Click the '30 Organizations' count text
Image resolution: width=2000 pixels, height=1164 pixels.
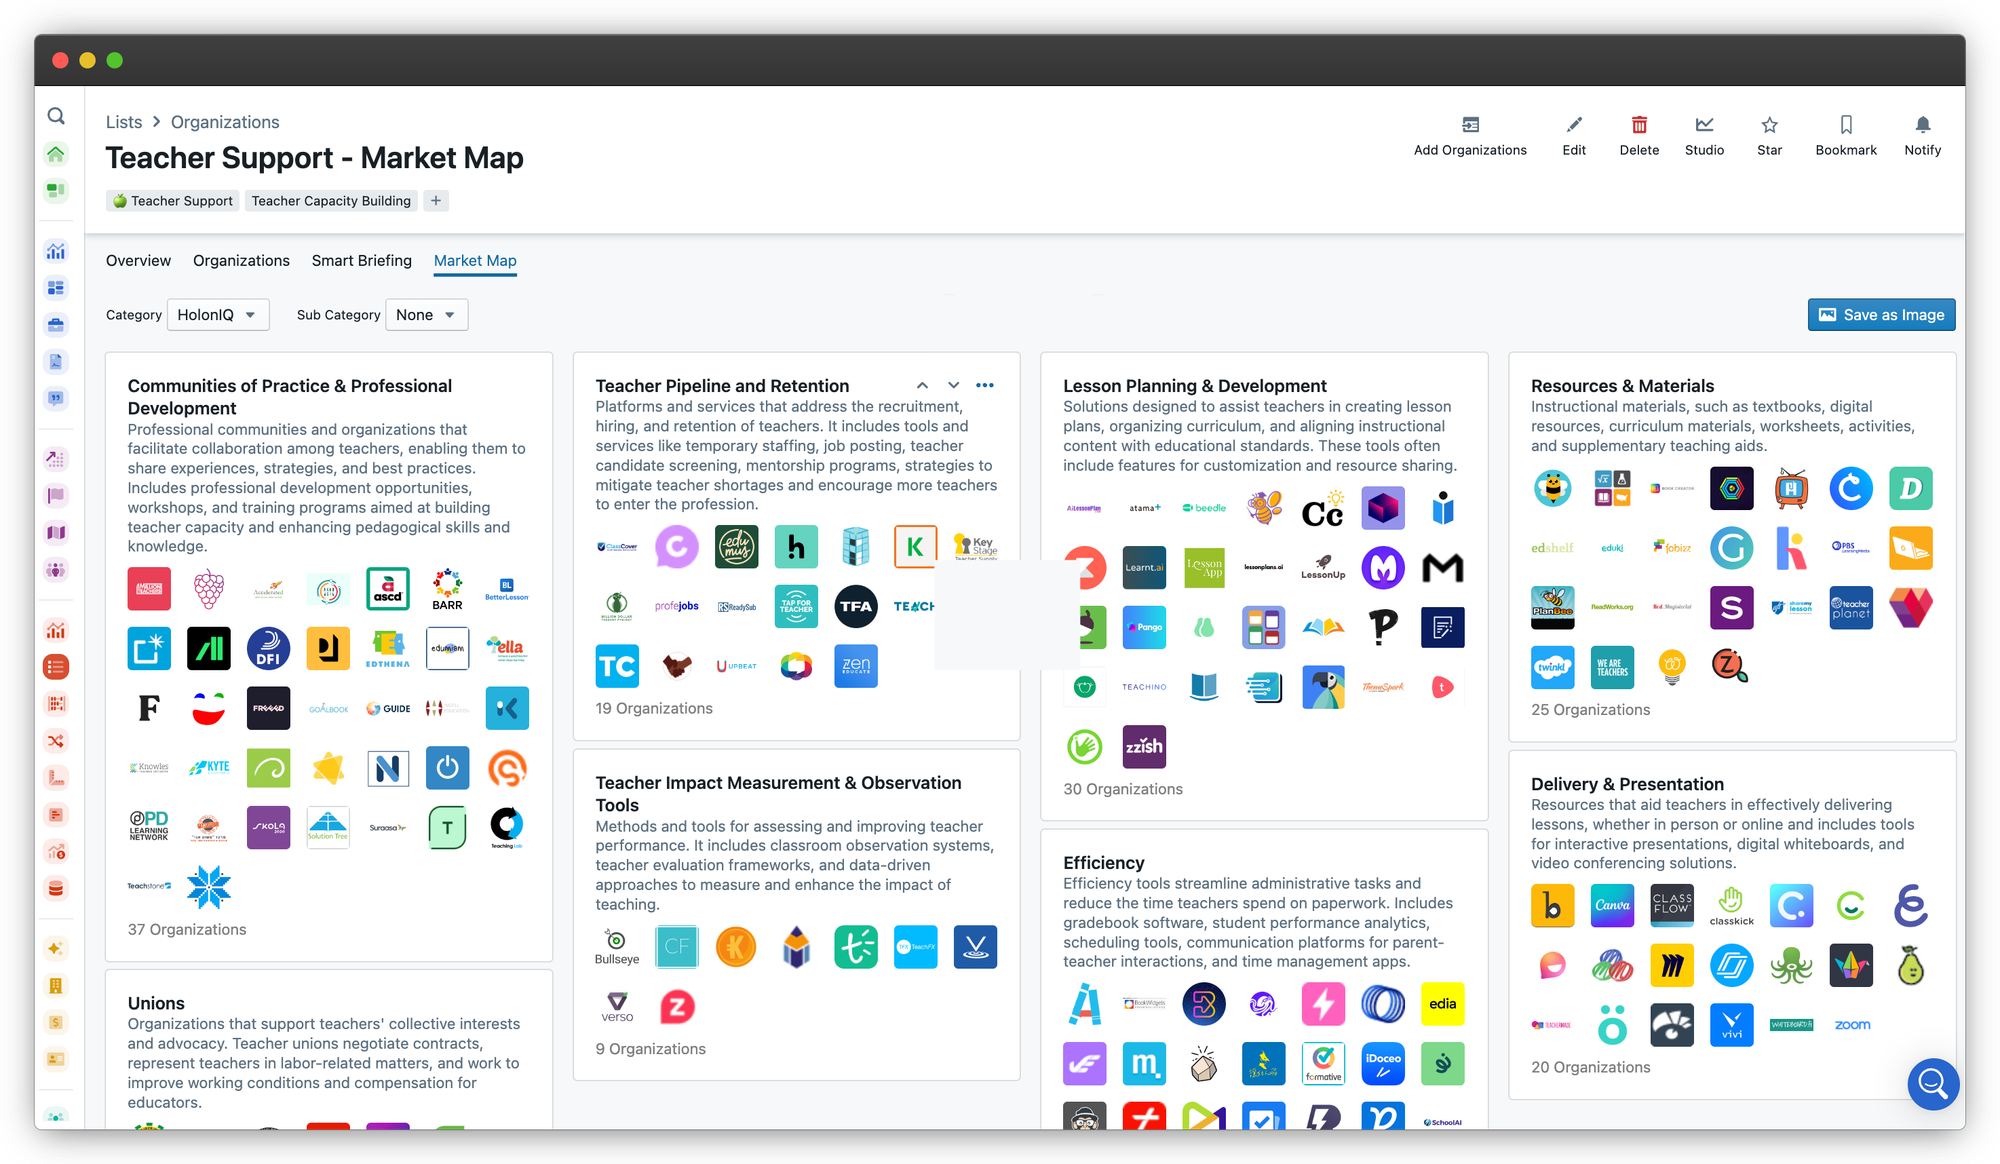(x=1122, y=789)
